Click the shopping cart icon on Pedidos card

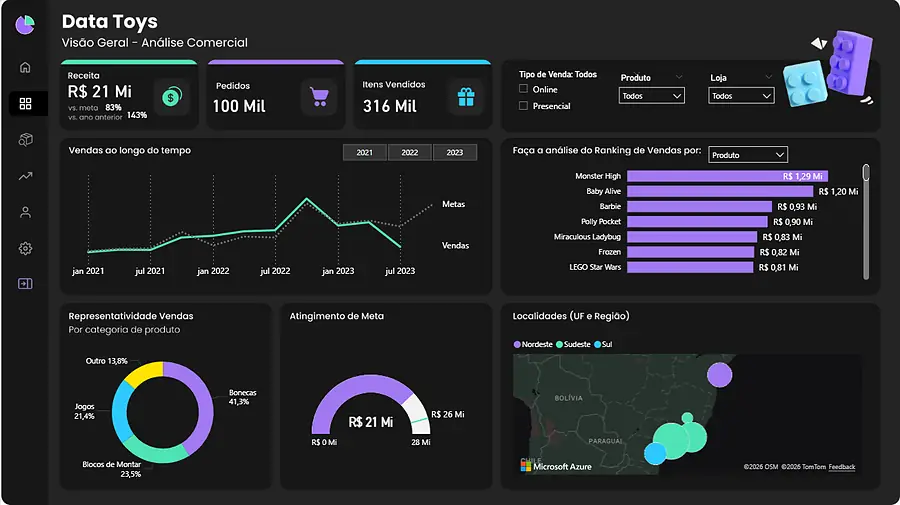tap(319, 96)
